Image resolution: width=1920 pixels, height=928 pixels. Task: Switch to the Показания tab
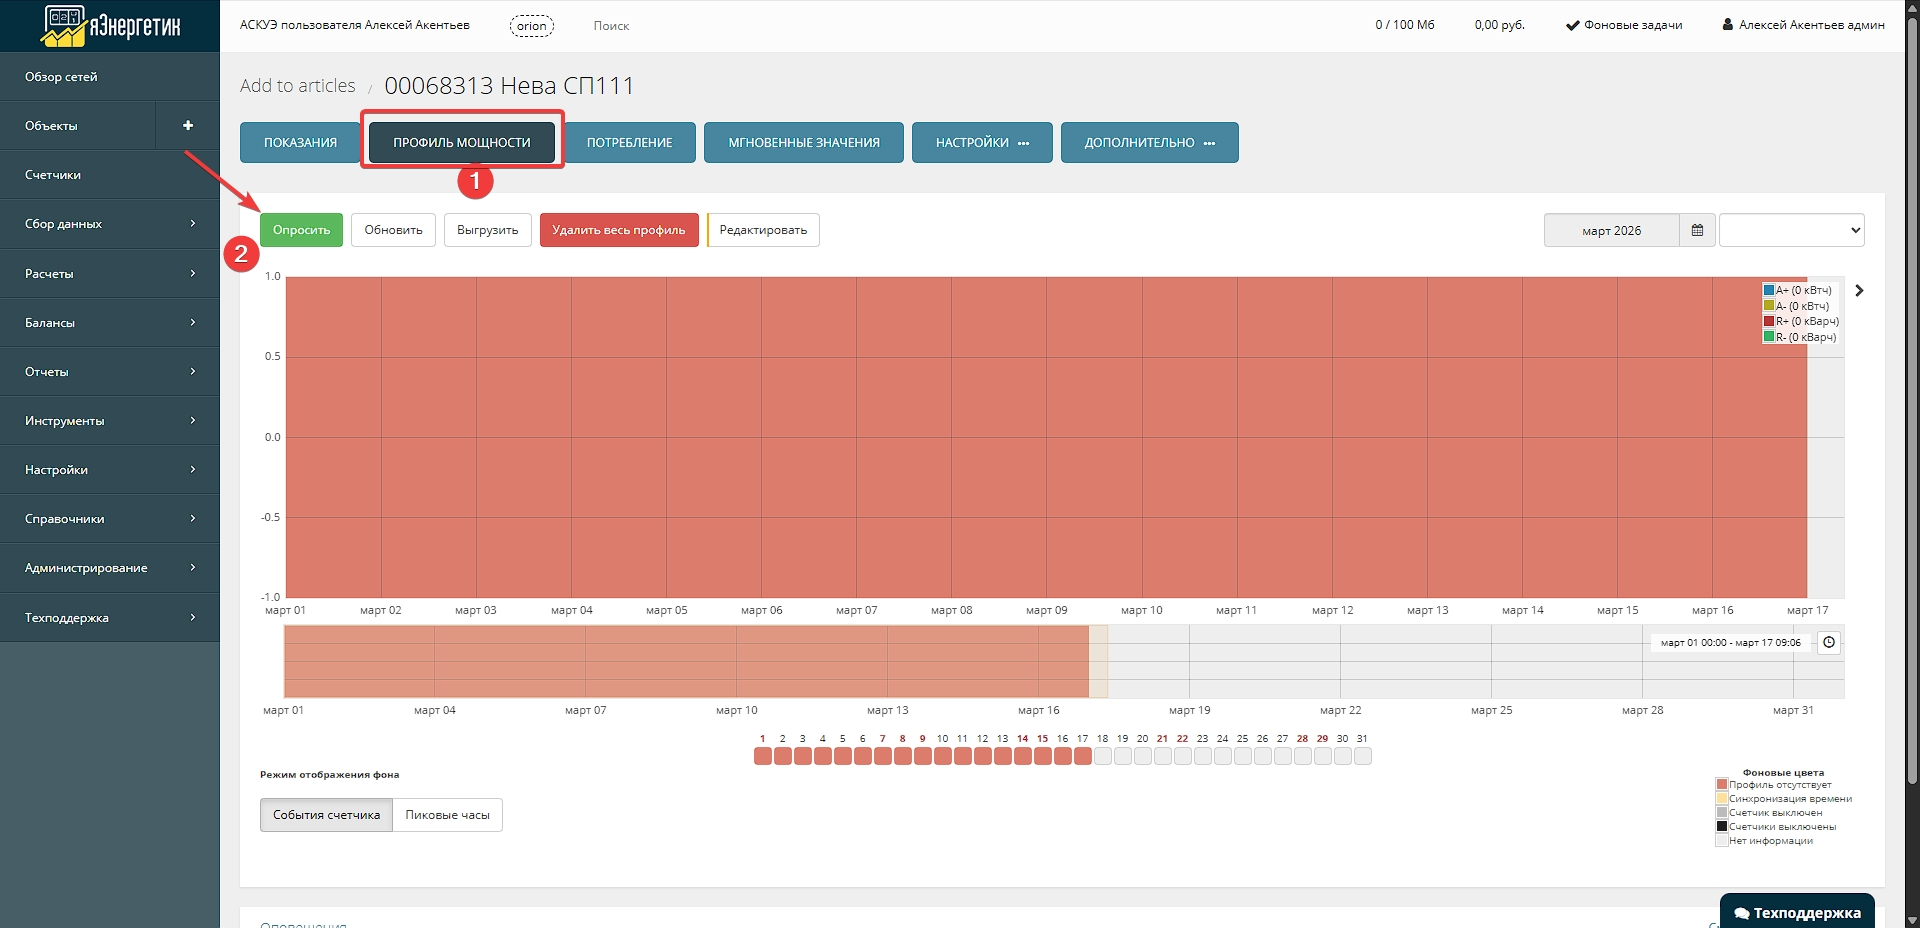point(300,143)
